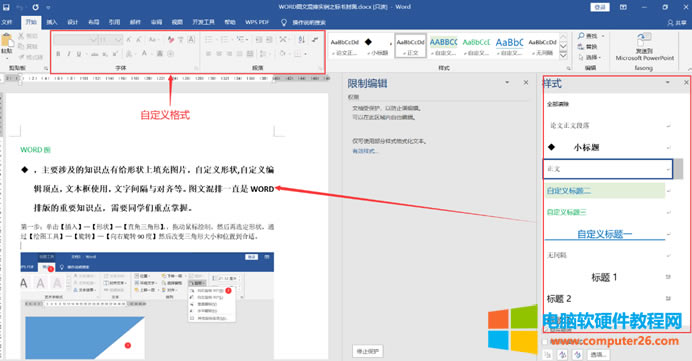Open the 文件 (File) menu
Viewport: 692px width, 361px height.
[x=7, y=22]
